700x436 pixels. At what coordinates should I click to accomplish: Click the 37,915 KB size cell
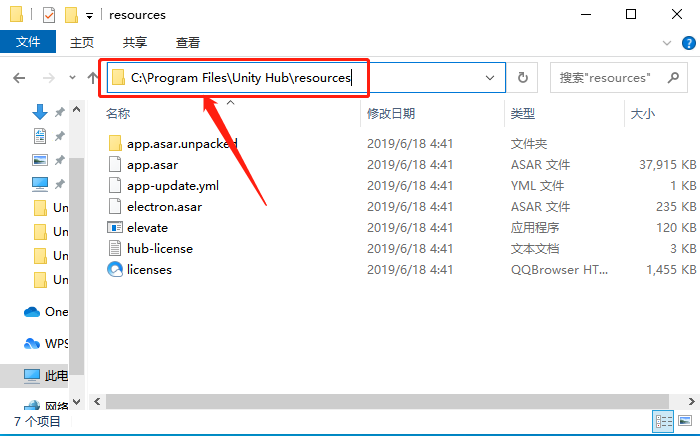[x=667, y=165]
